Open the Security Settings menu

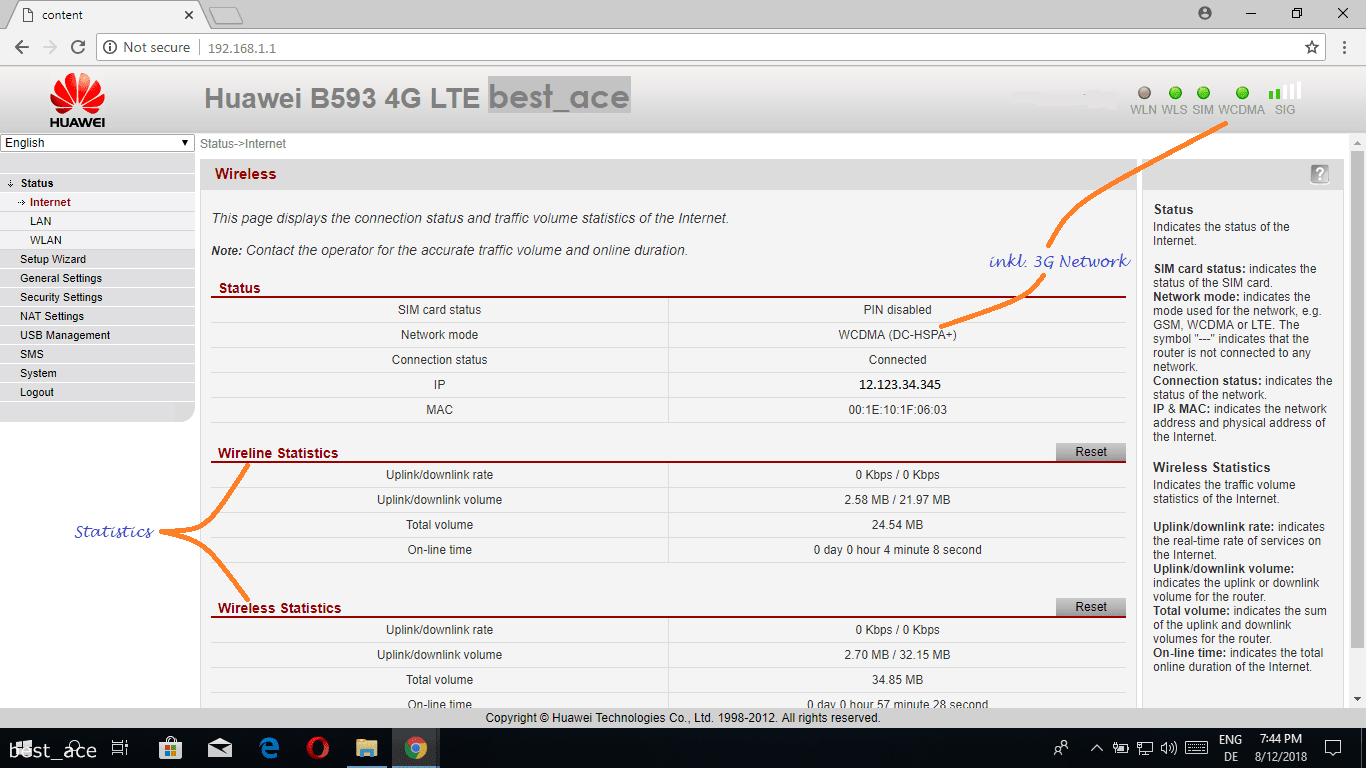pyautogui.click(x=61, y=297)
